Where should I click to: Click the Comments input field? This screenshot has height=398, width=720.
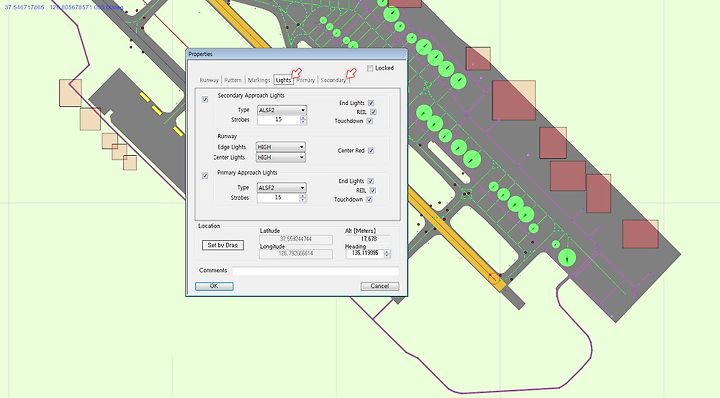click(x=315, y=271)
